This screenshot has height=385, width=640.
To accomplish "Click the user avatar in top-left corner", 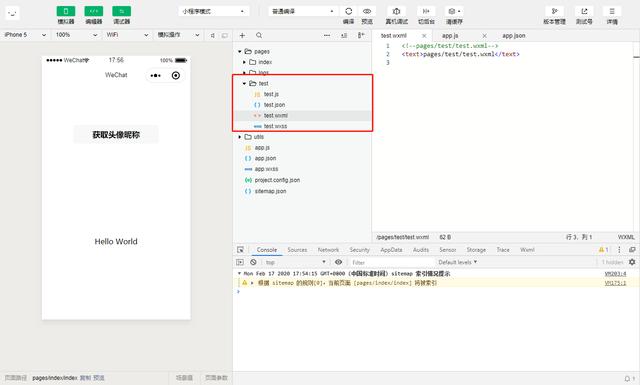I will click(12, 13).
